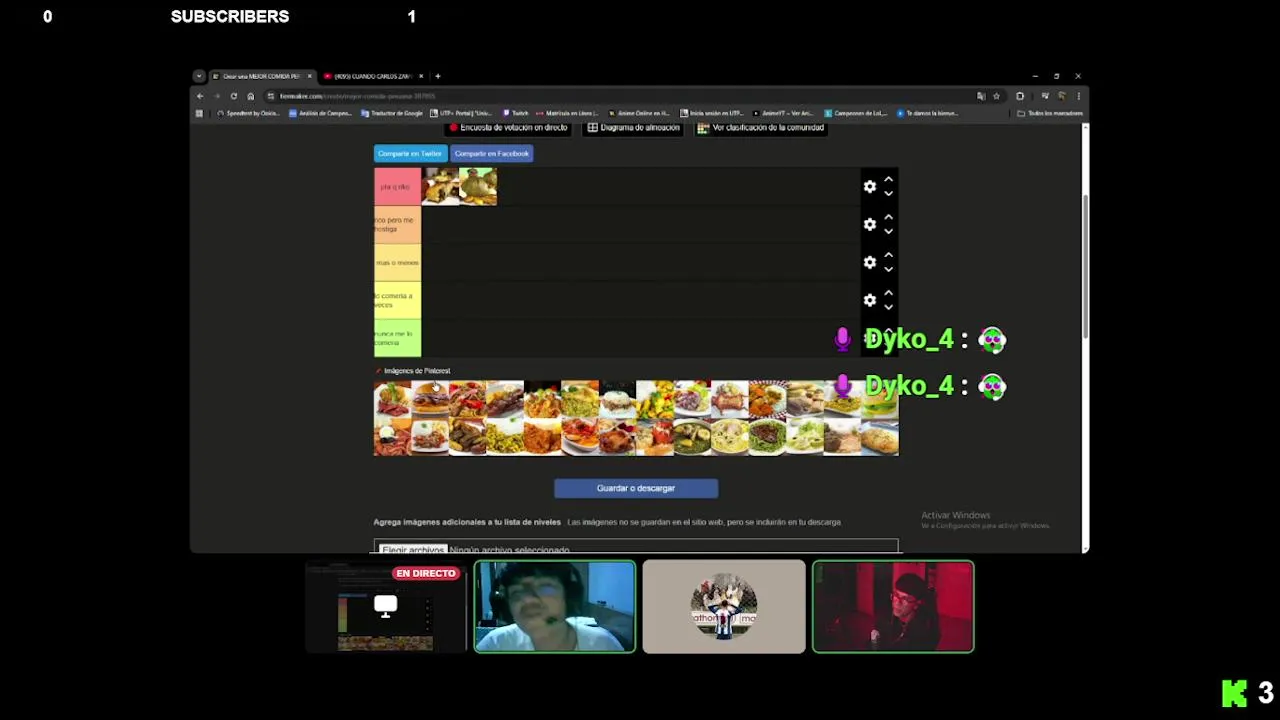Open the Twitch bookmark

point(516,113)
